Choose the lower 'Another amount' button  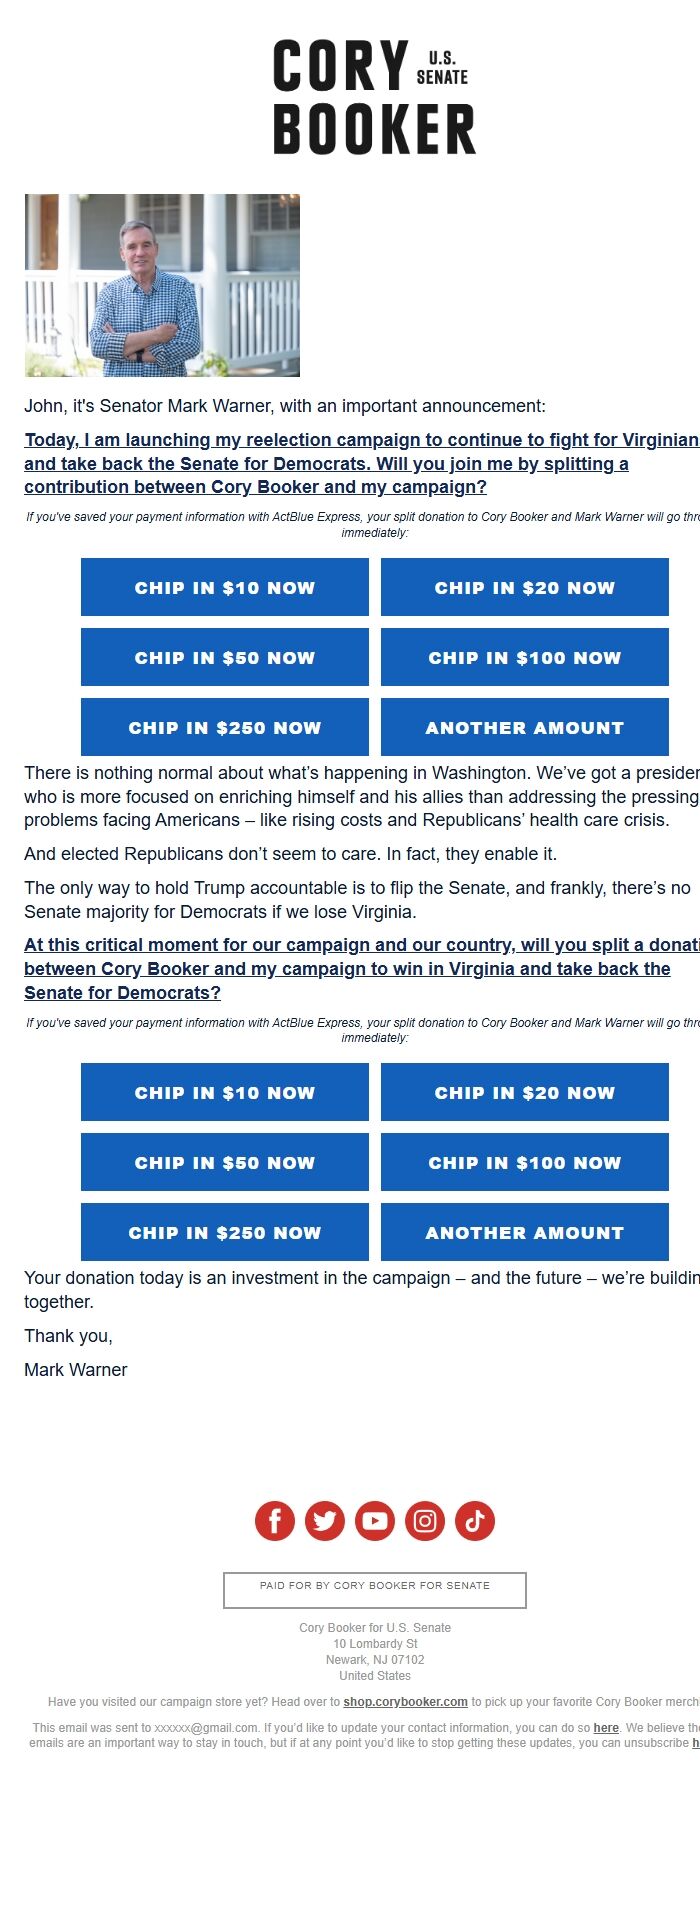(524, 1232)
